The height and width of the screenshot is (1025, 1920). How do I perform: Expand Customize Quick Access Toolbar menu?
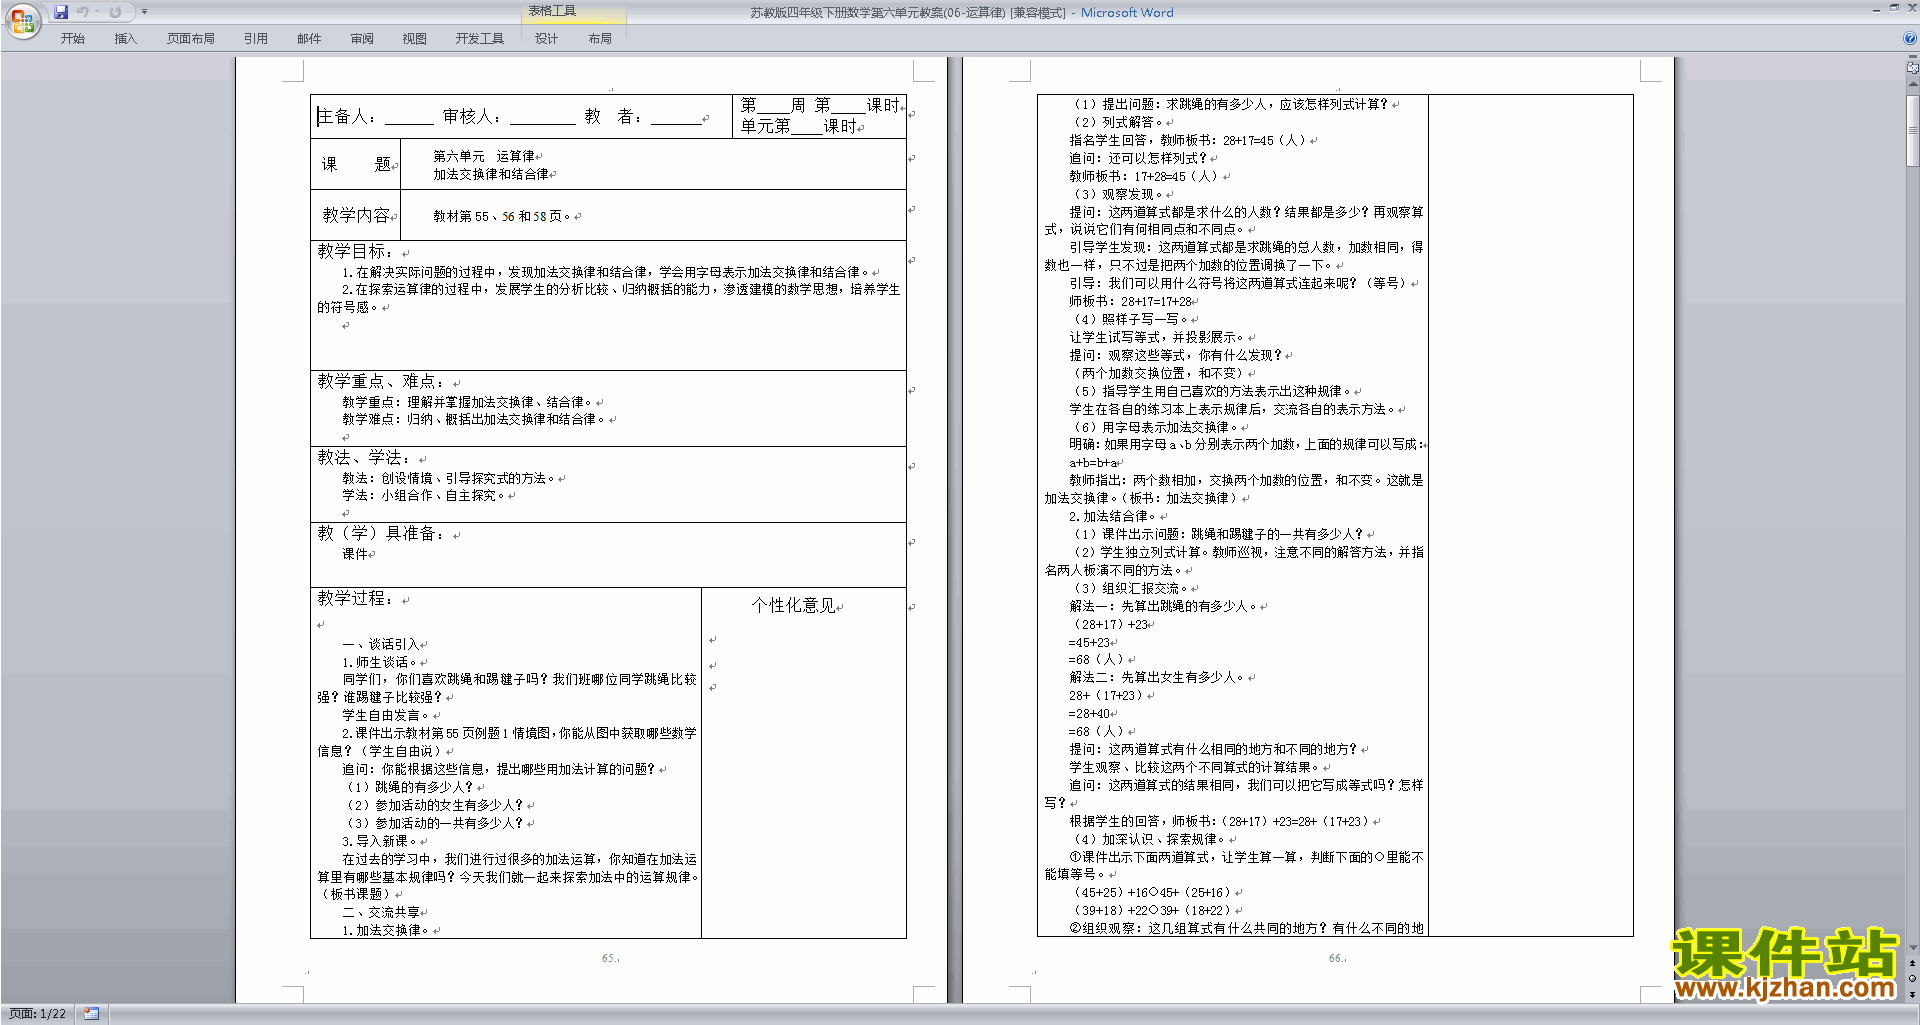144,12
